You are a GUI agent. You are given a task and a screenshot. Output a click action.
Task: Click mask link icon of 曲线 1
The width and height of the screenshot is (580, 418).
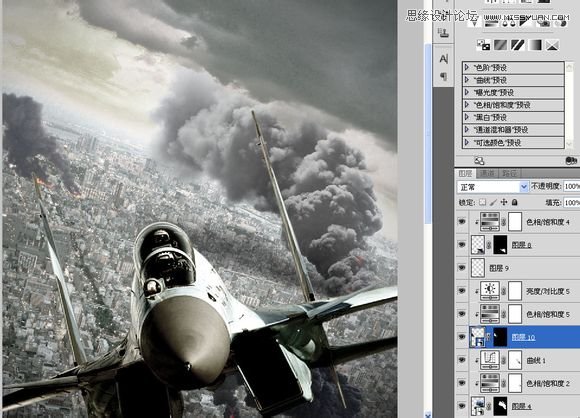[x=504, y=360]
